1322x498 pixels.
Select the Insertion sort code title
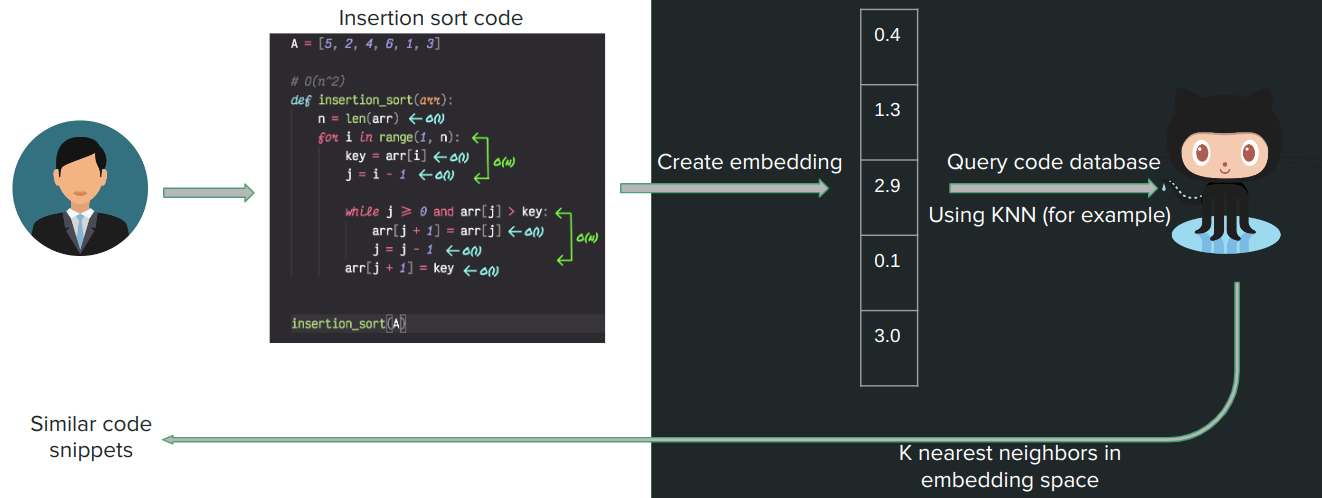[430, 18]
